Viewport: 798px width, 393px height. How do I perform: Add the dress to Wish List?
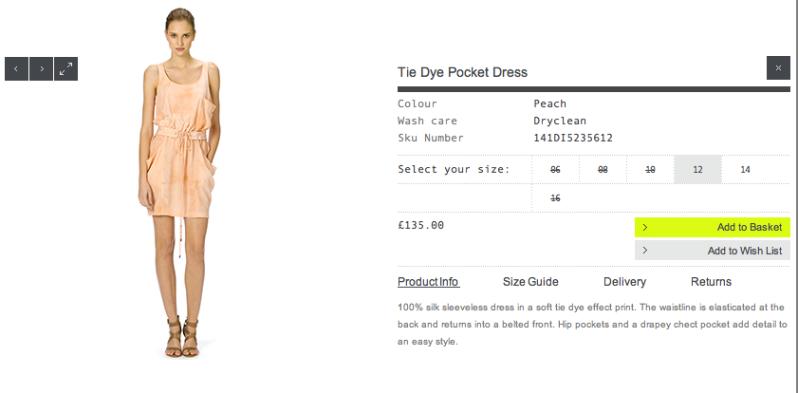tap(712, 250)
